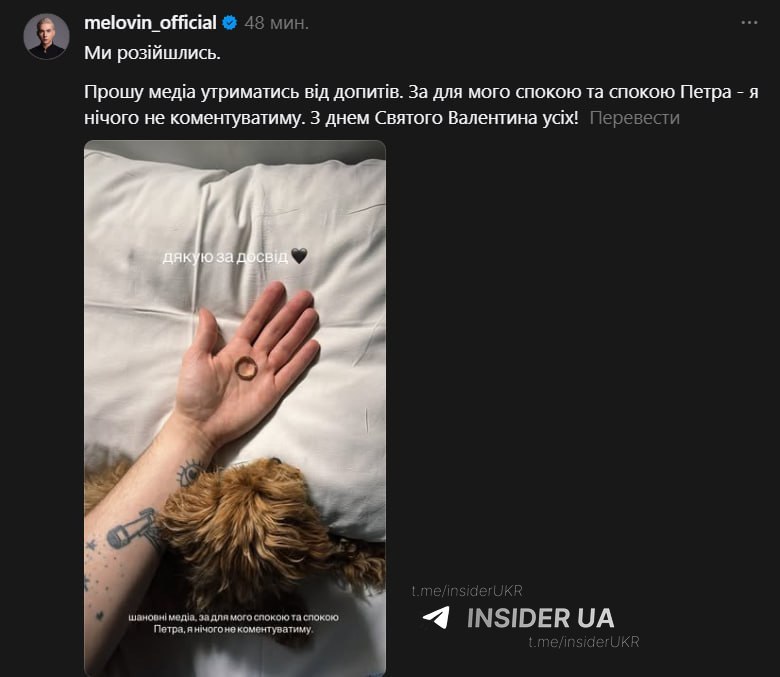780x677 pixels.
Task: Click the gold ring in the palm
Action: click(x=246, y=368)
